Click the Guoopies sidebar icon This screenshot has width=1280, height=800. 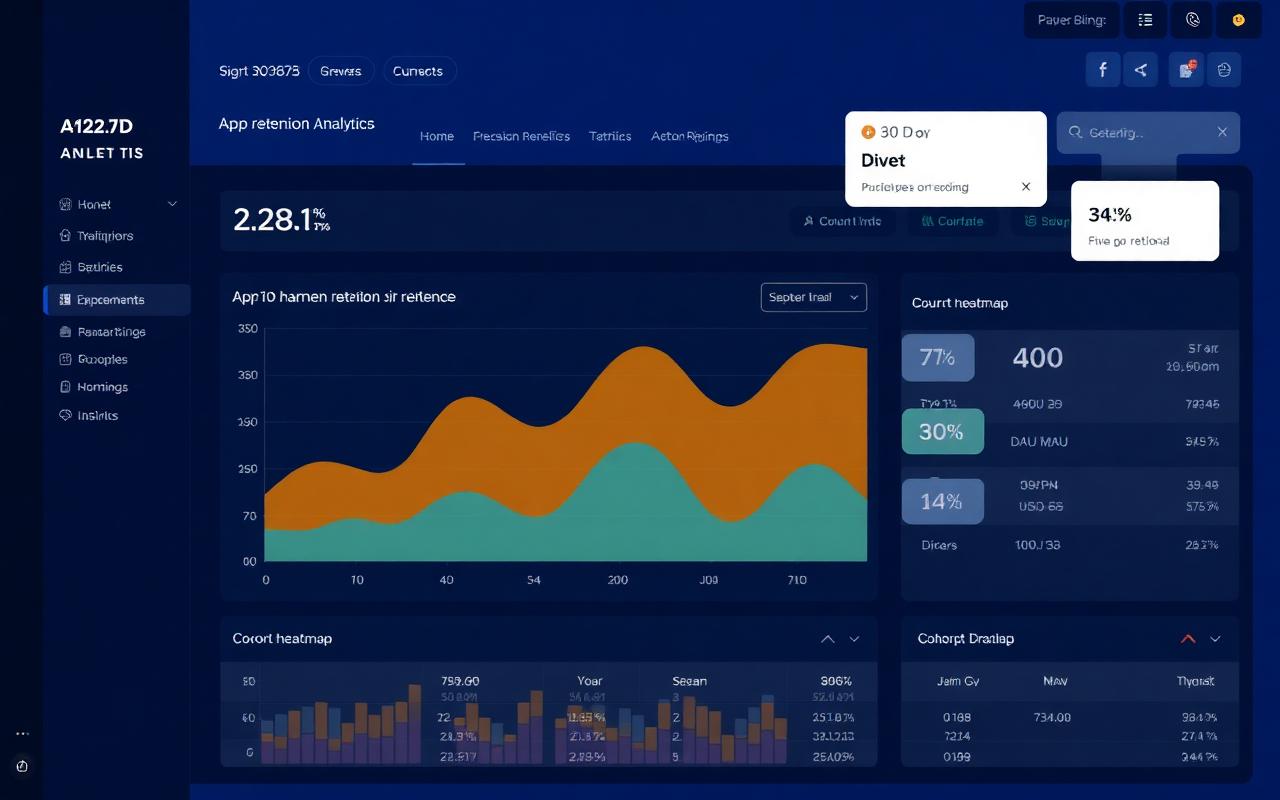click(66, 359)
